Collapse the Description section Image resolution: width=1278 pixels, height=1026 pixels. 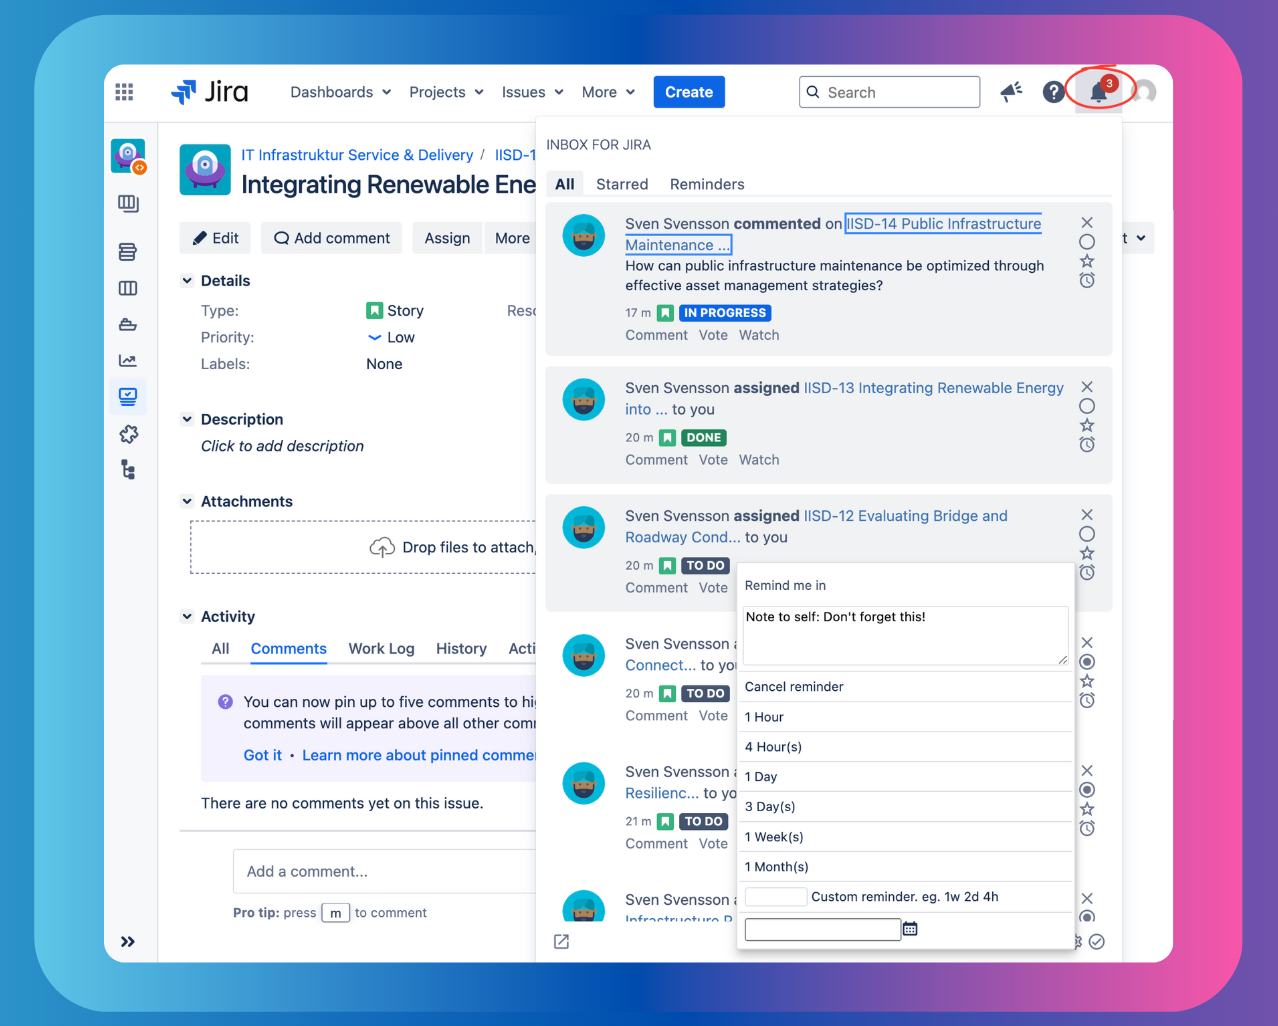[187, 419]
